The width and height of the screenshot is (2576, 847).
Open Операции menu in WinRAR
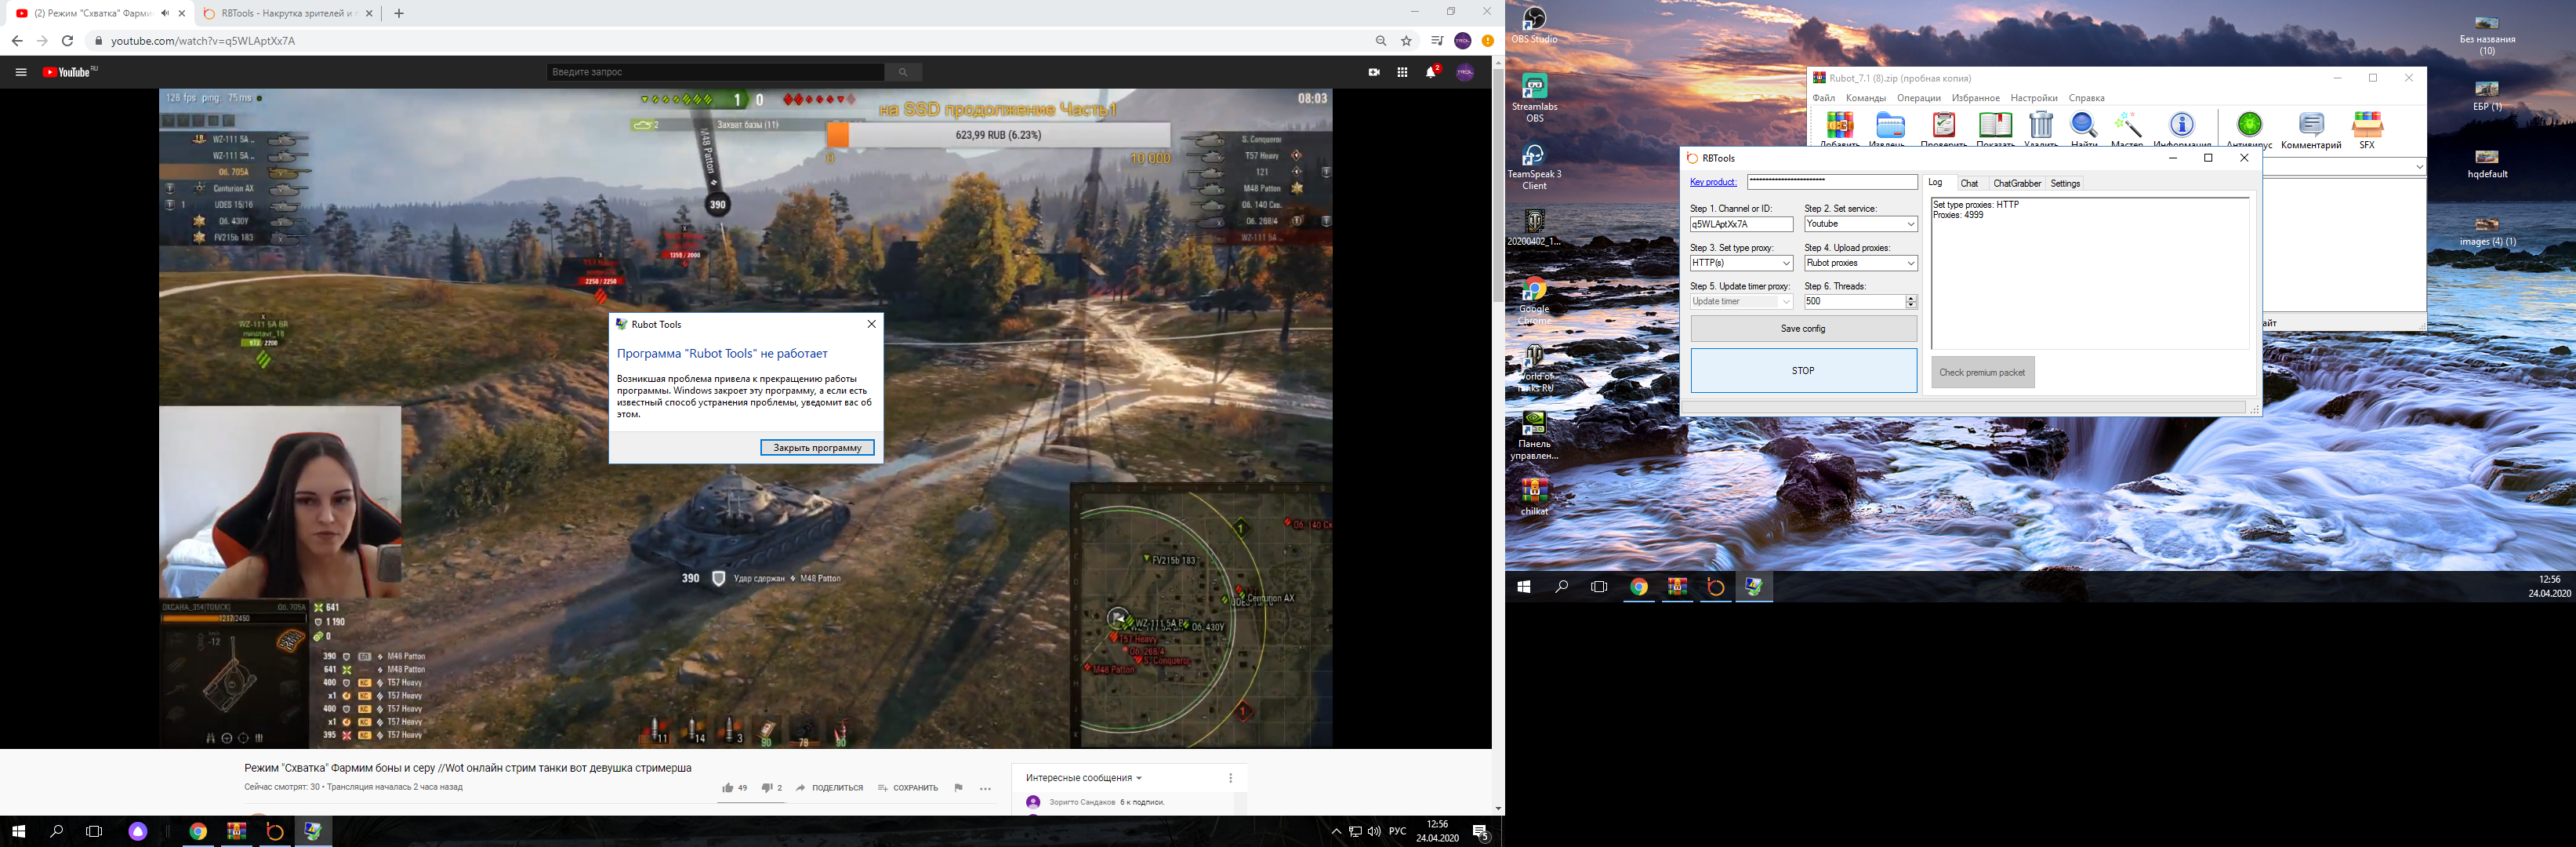1918,98
